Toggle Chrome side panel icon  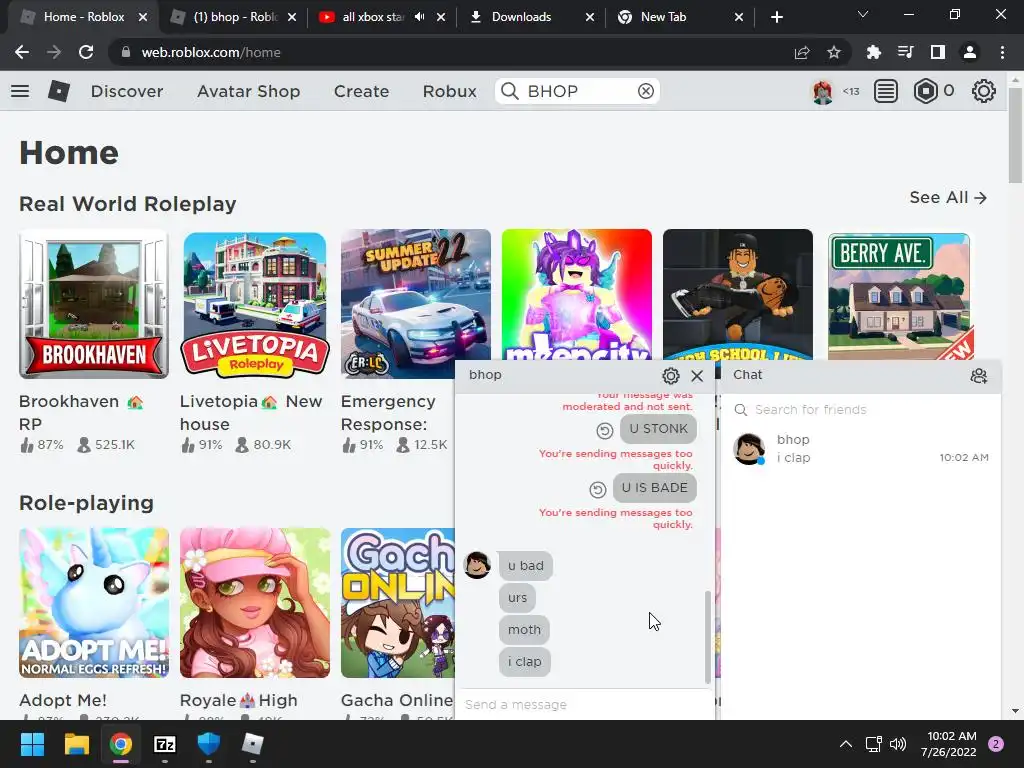click(x=938, y=52)
